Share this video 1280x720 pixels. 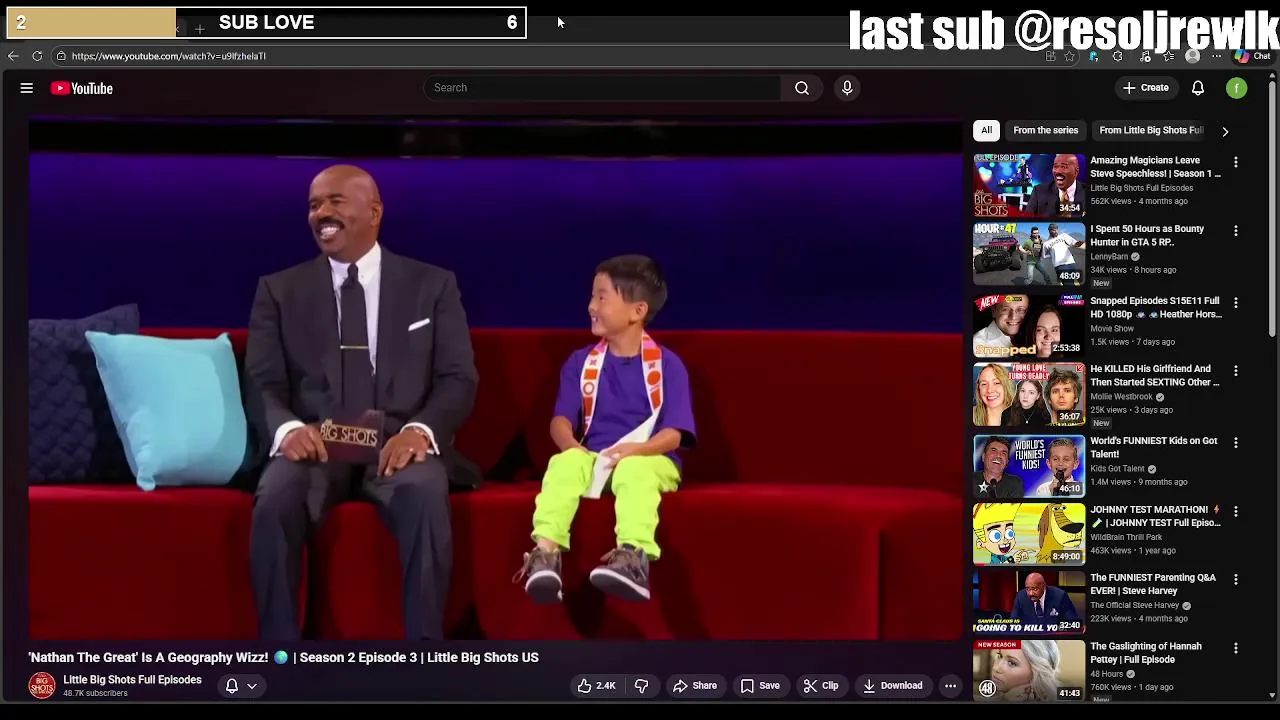pos(694,686)
